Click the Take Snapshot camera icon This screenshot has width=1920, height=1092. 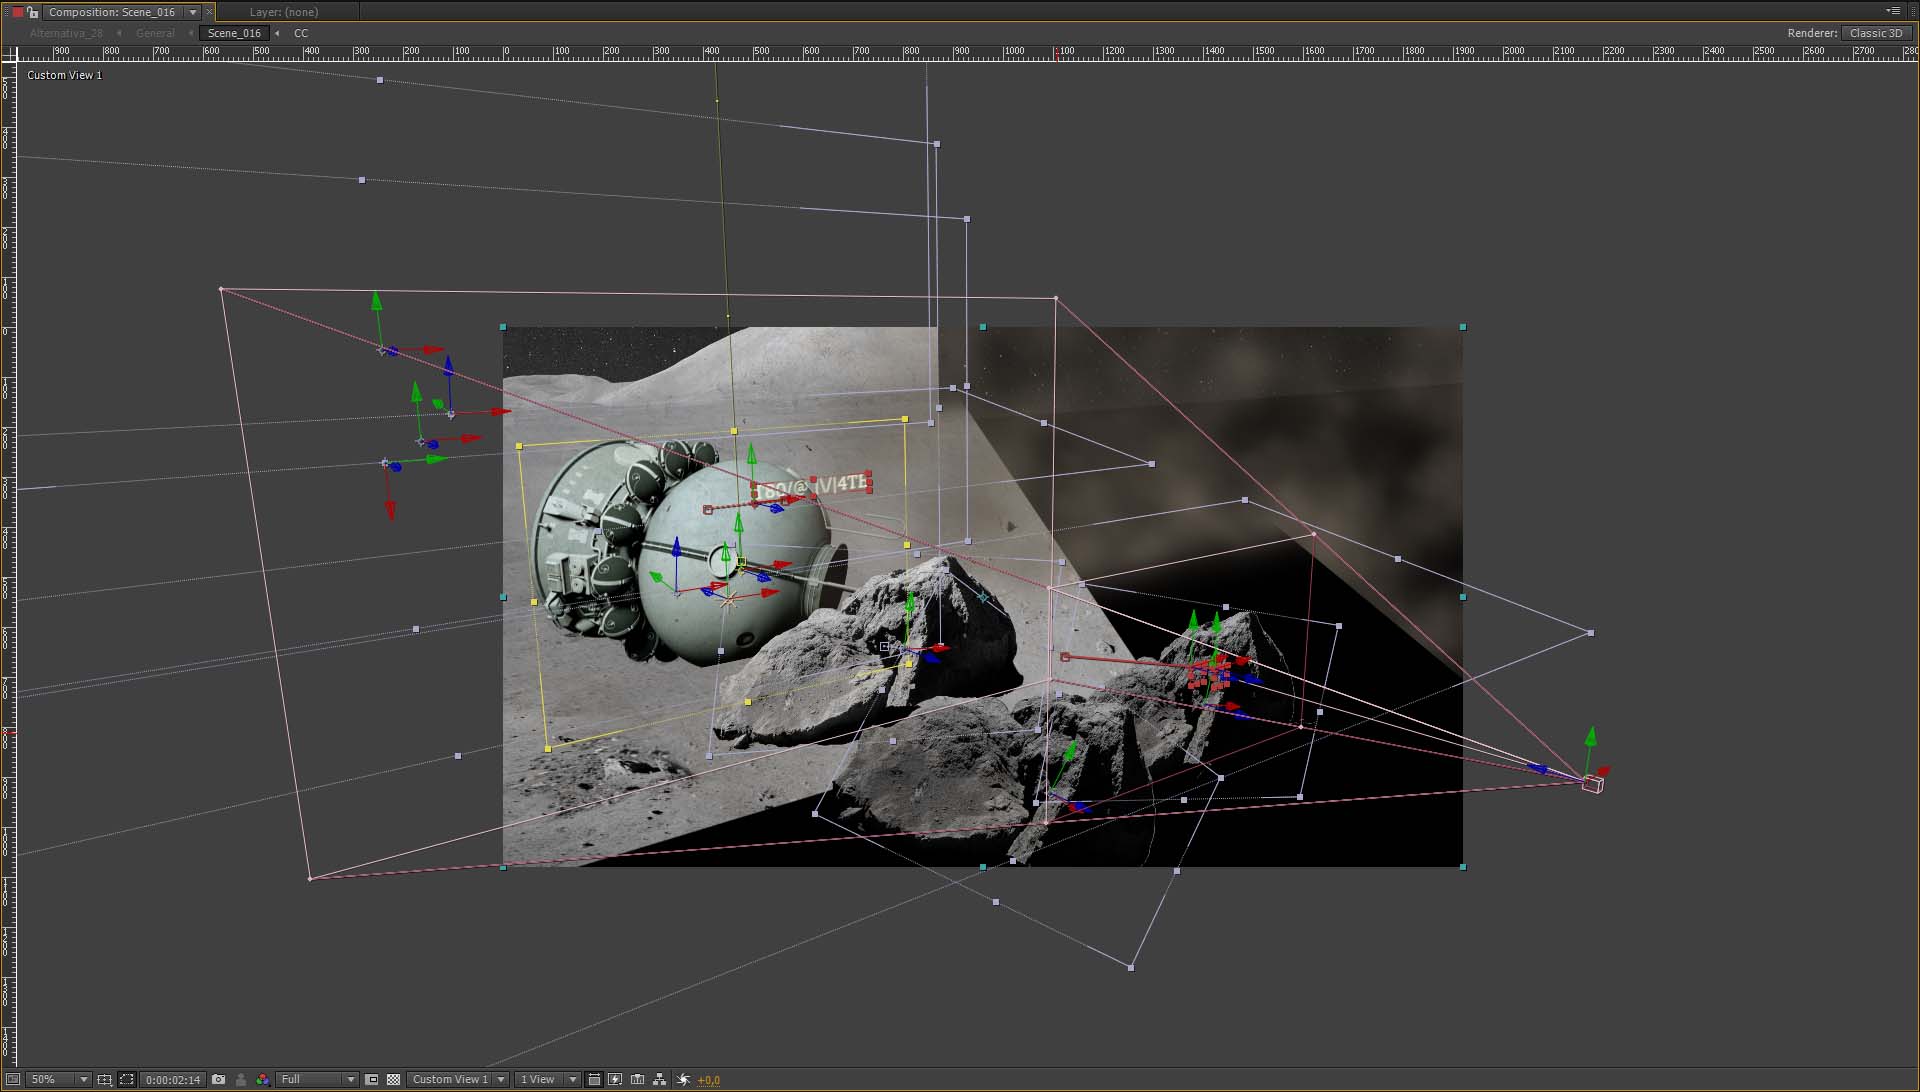(218, 1079)
